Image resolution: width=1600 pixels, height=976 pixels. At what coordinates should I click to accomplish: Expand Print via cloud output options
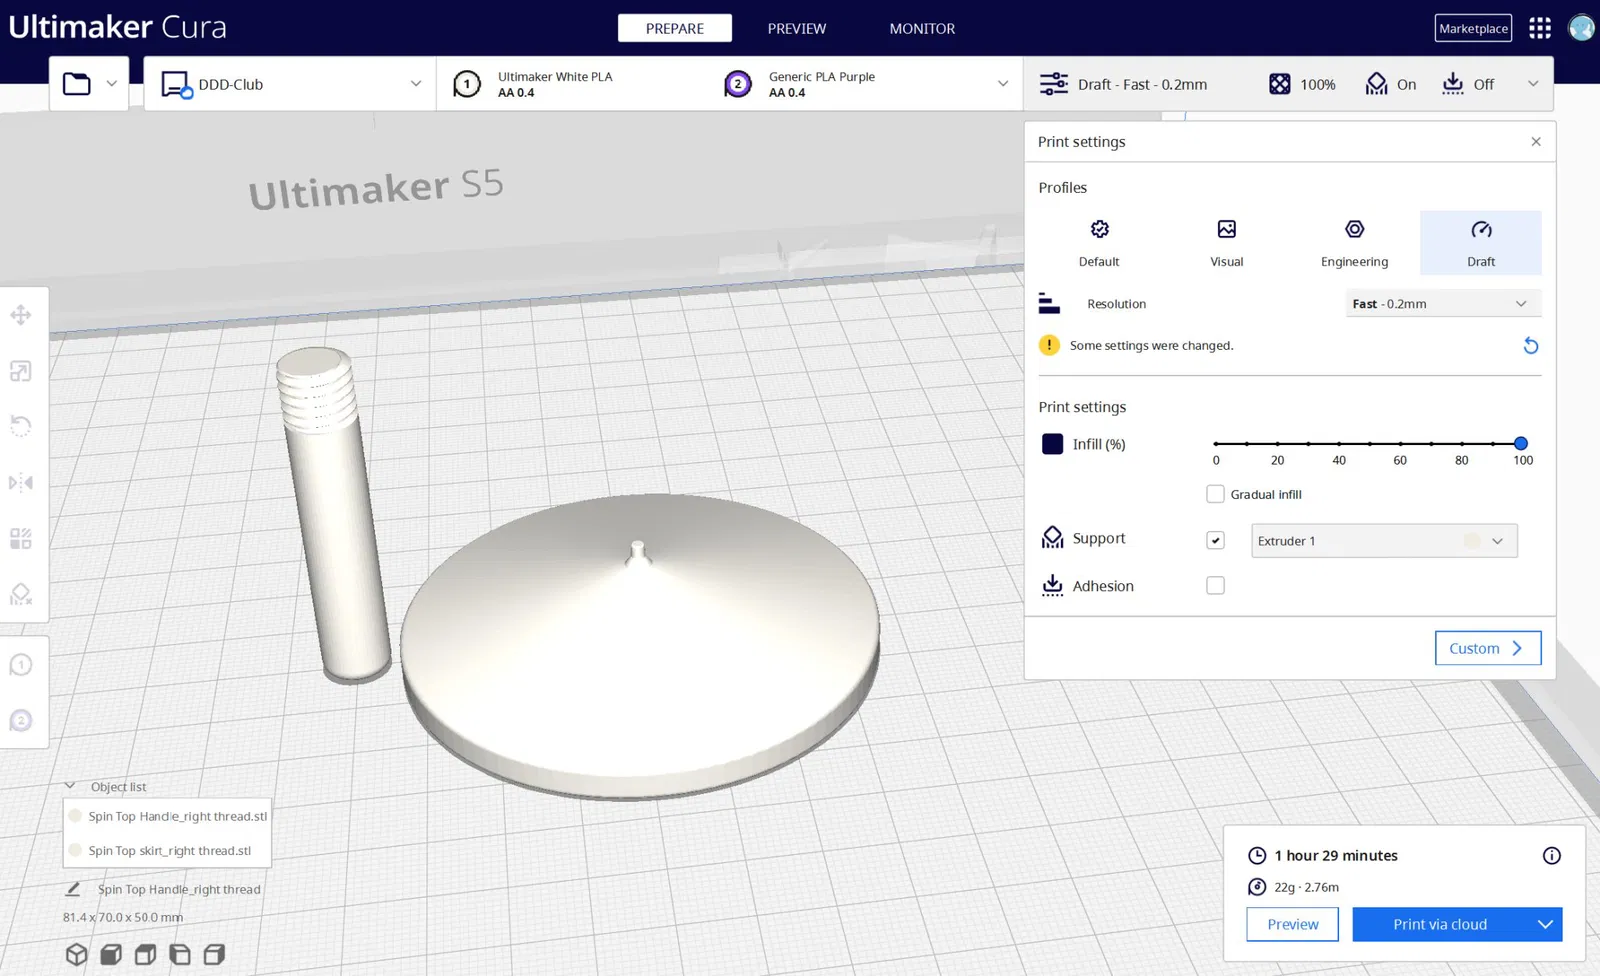point(1545,924)
